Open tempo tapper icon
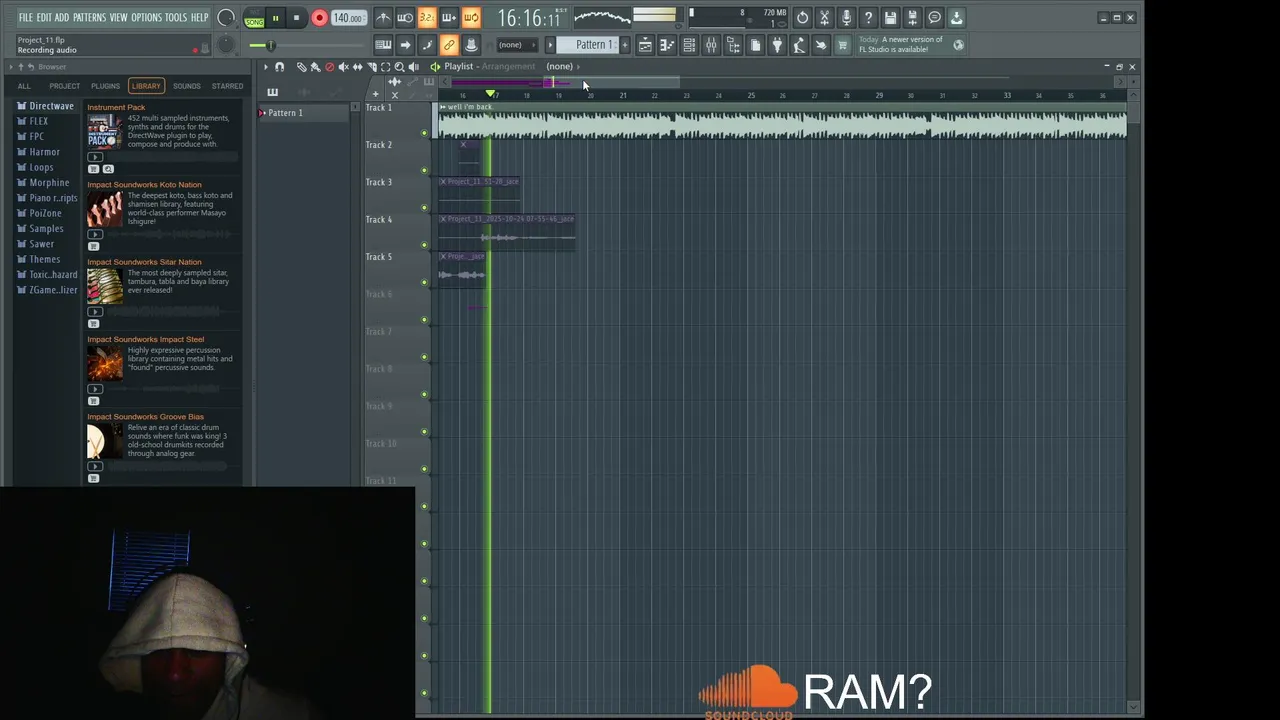This screenshot has width=1280, height=720. (799, 45)
